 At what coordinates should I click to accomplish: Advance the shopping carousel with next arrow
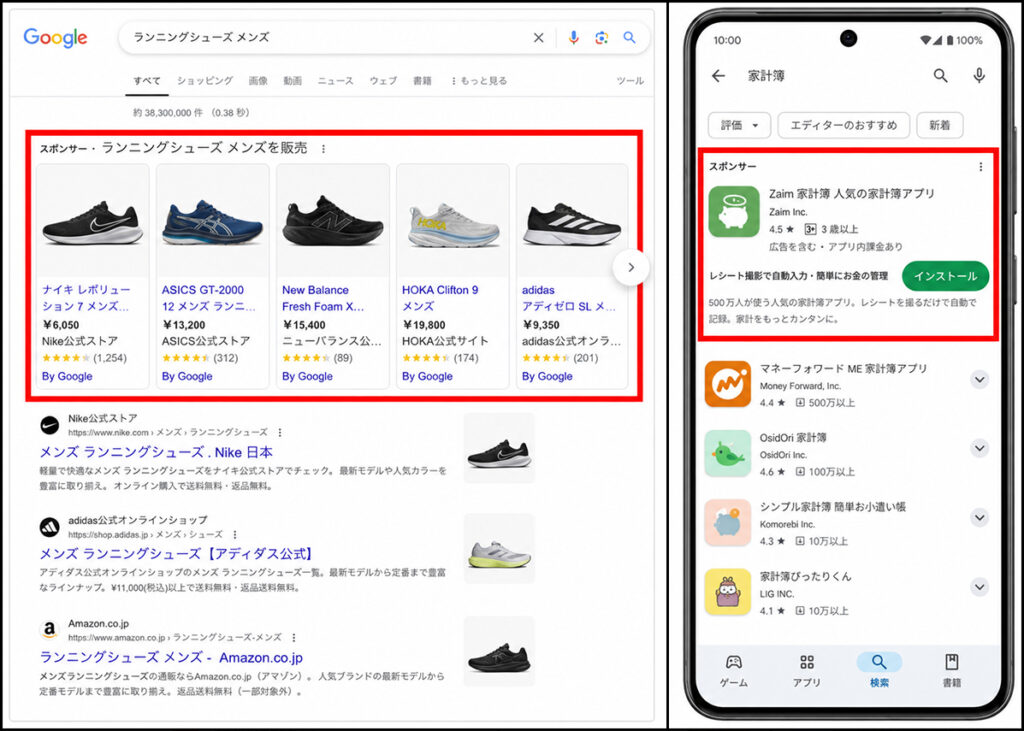631,267
